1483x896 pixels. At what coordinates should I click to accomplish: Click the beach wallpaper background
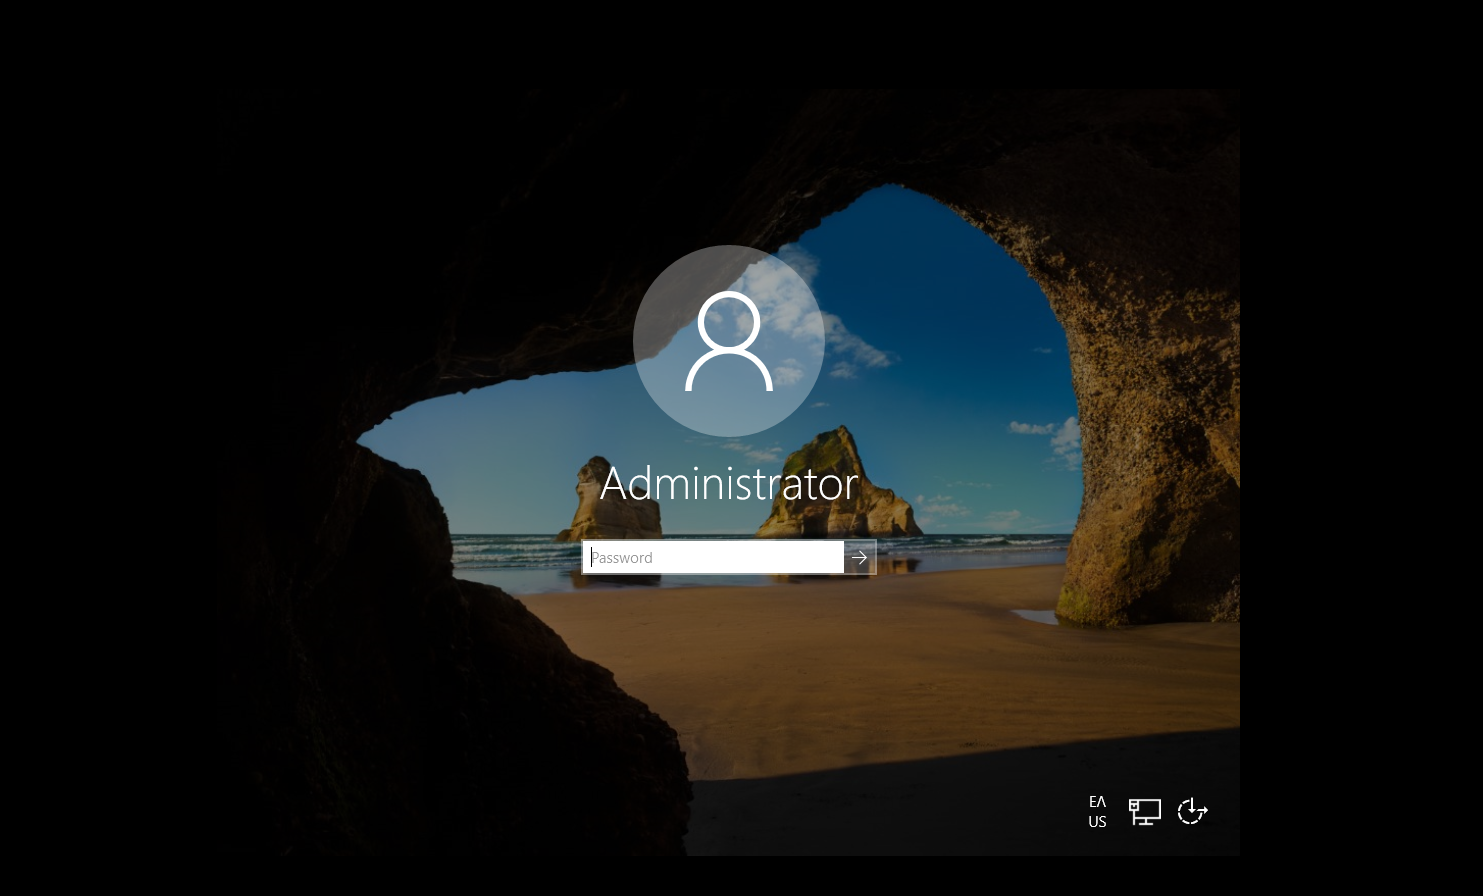tap(900, 680)
